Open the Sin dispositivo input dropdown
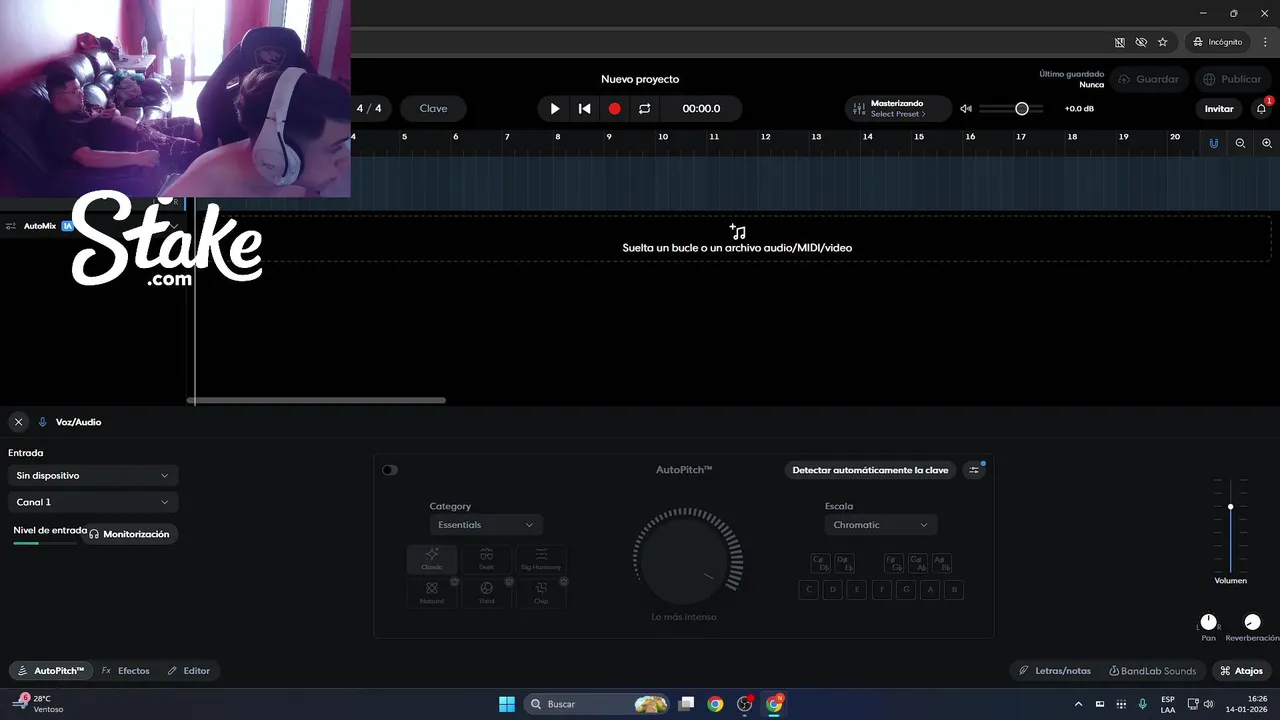Image resolution: width=1280 pixels, height=720 pixels. pyautogui.click(x=93, y=476)
